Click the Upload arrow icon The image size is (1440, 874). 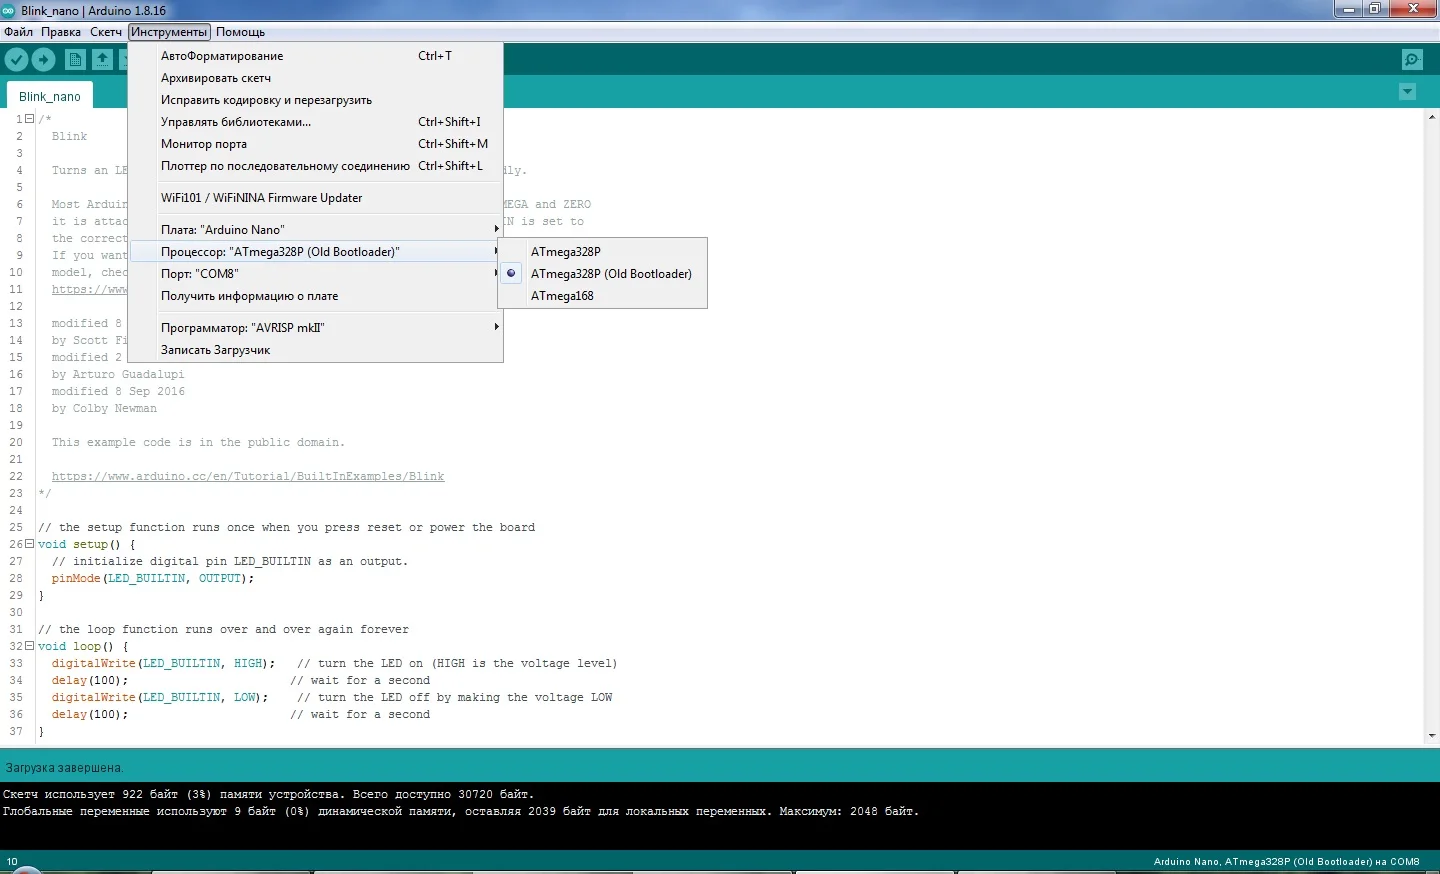click(x=43, y=60)
